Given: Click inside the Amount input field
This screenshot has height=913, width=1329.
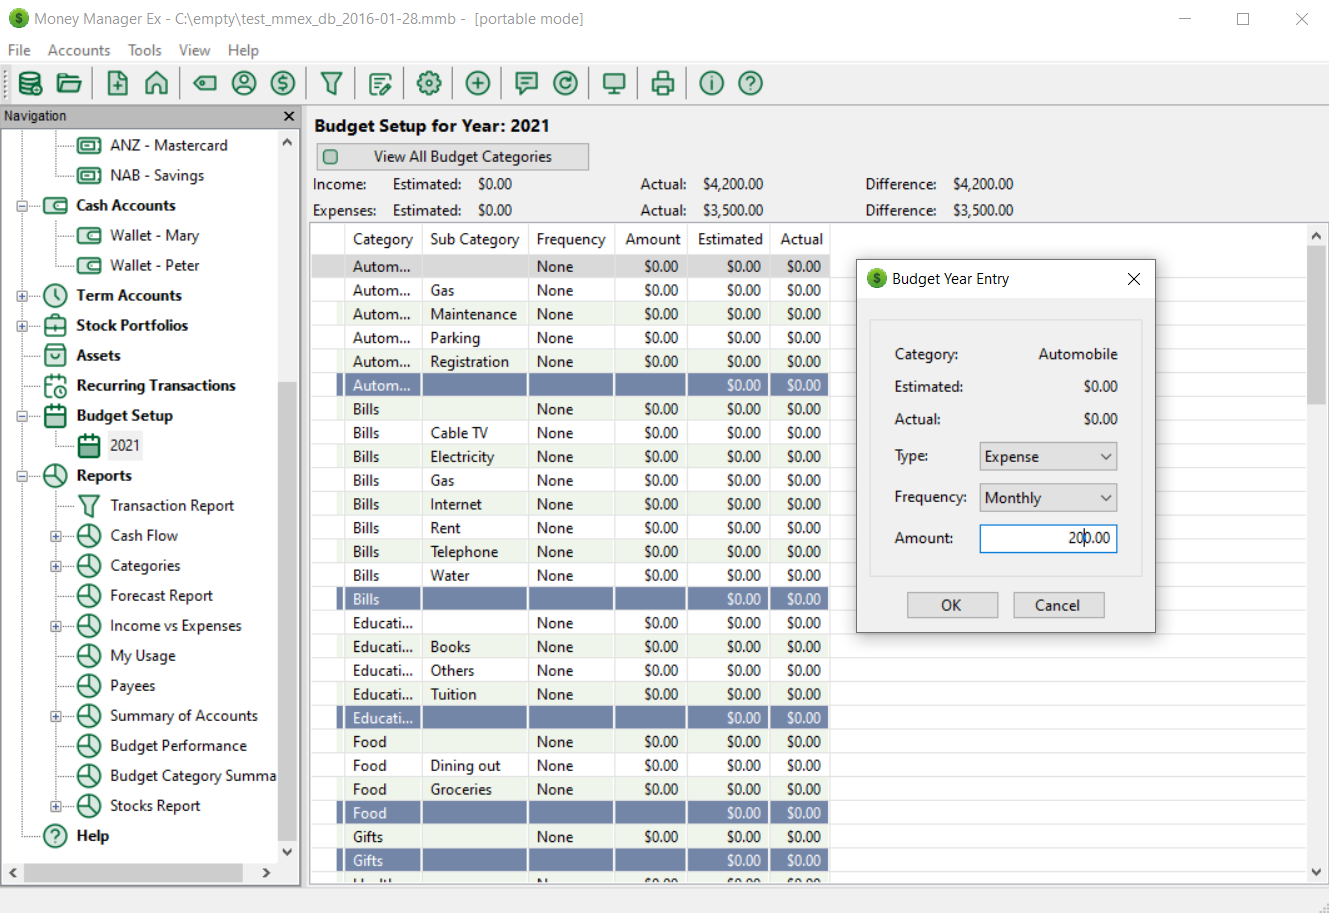Looking at the screenshot, I should click(x=1048, y=538).
